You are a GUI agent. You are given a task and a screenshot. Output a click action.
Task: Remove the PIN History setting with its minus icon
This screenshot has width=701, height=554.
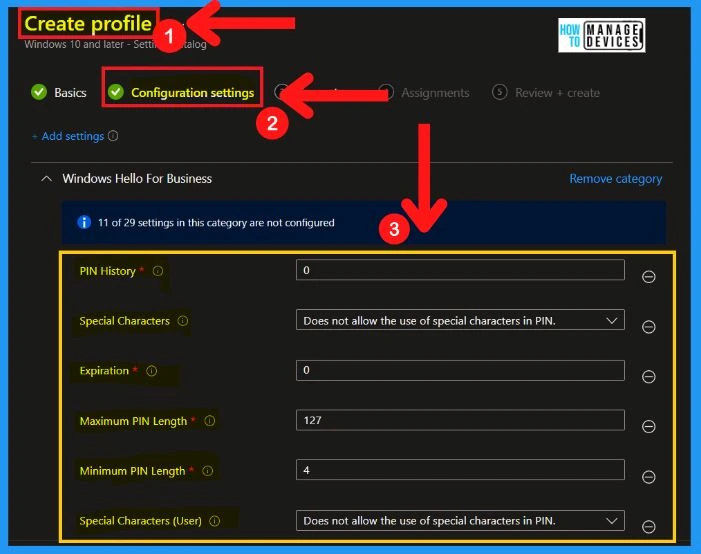point(649,277)
